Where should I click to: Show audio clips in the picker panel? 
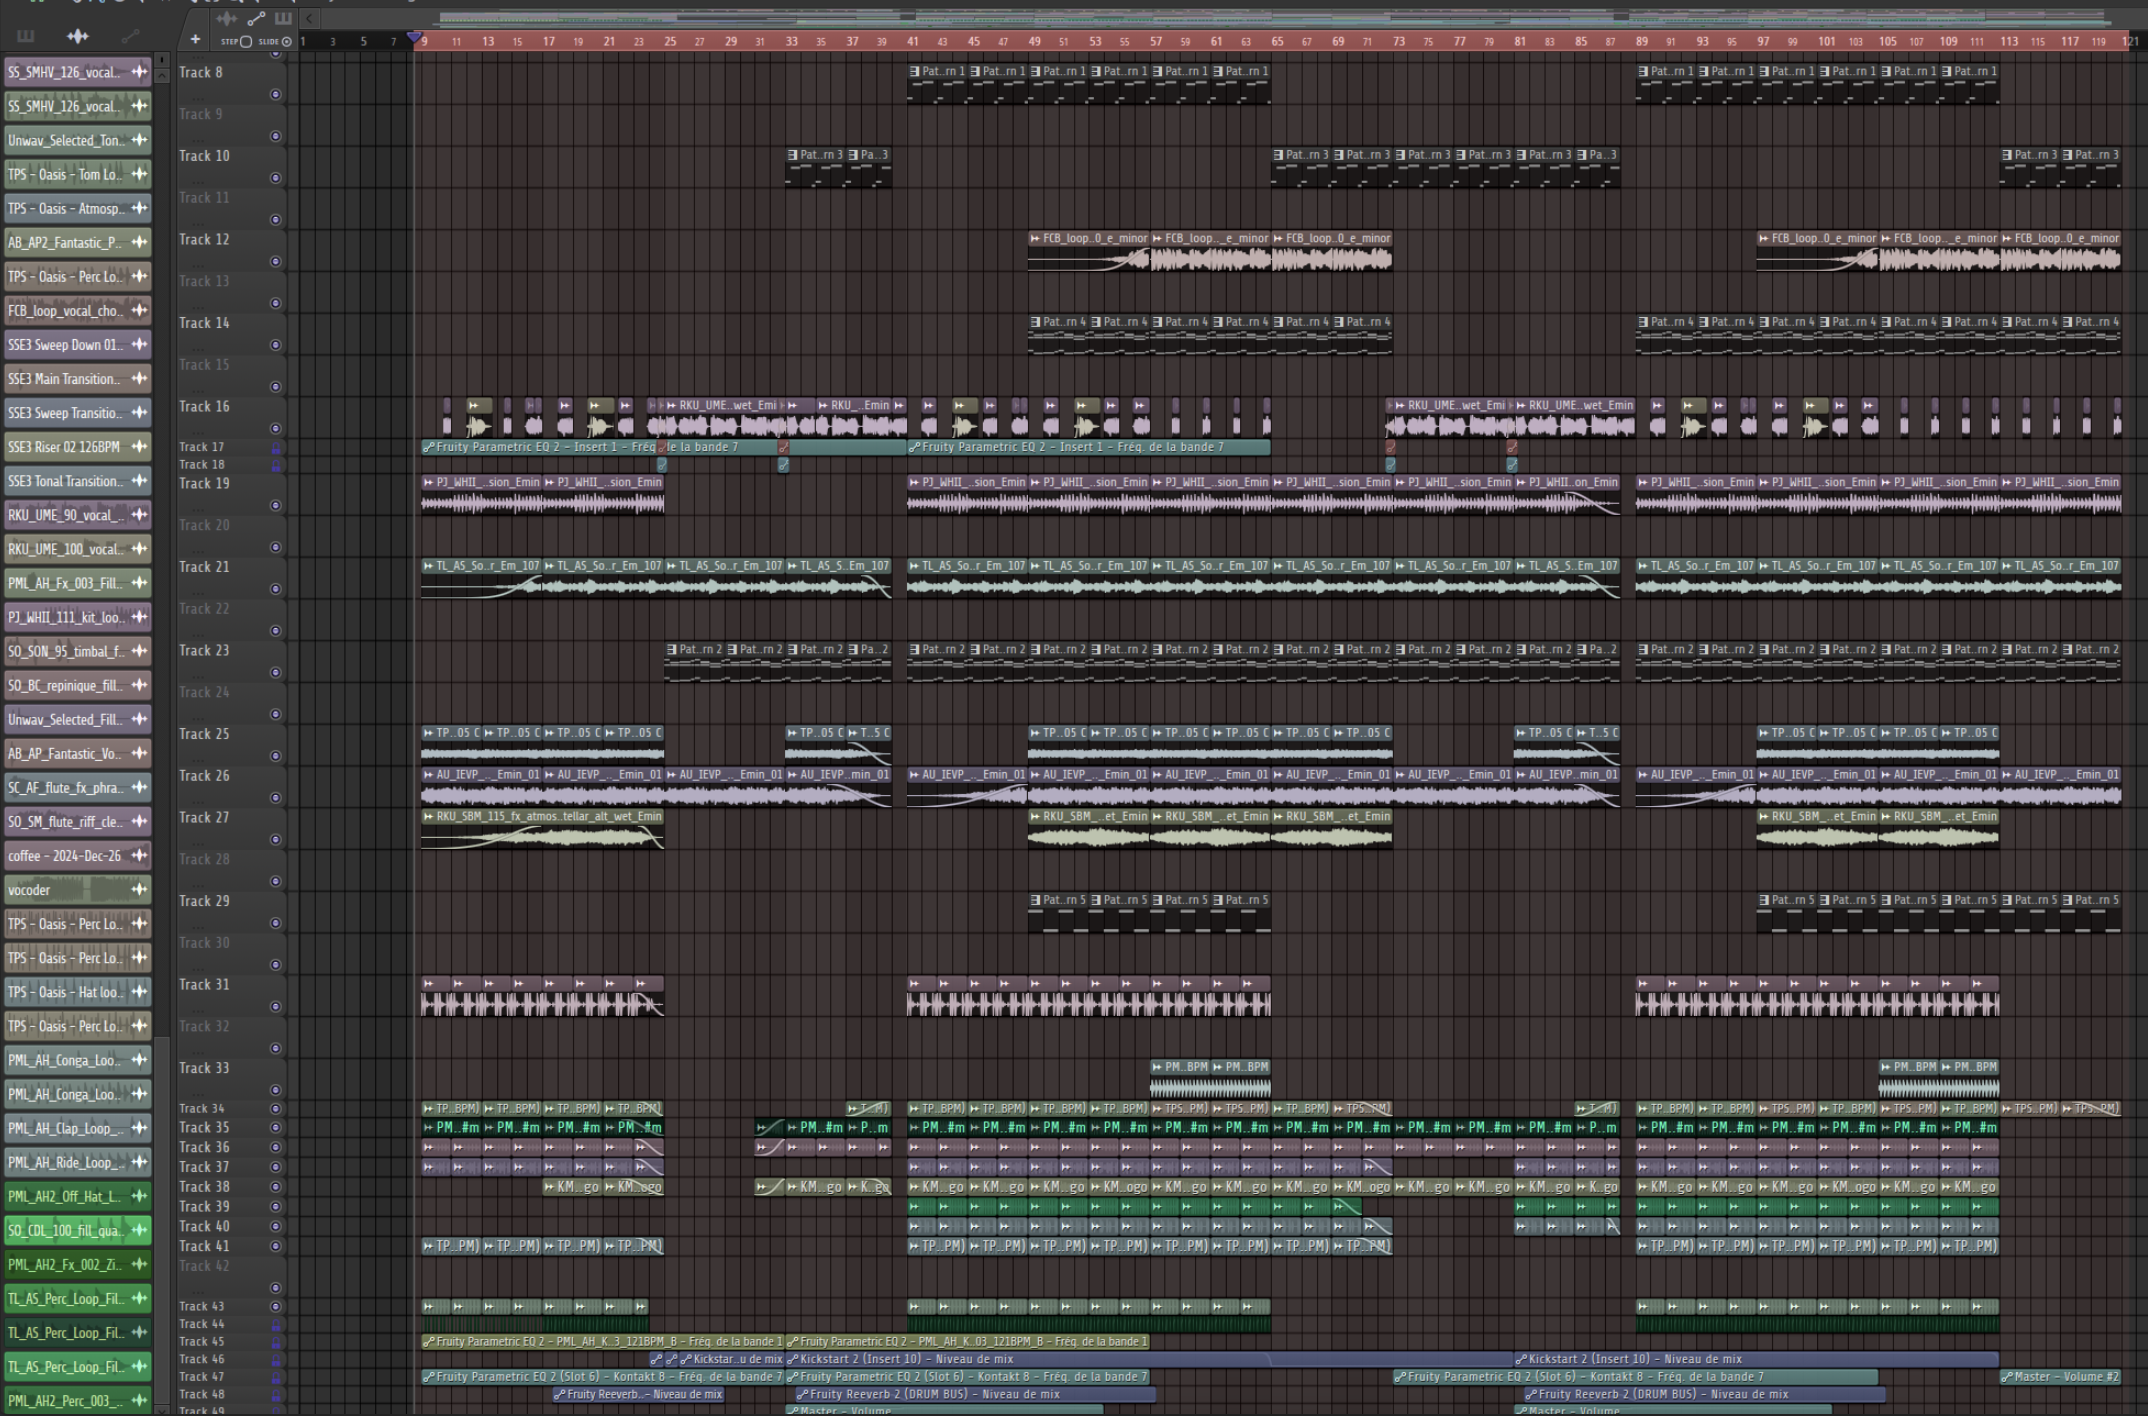point(78,36)
